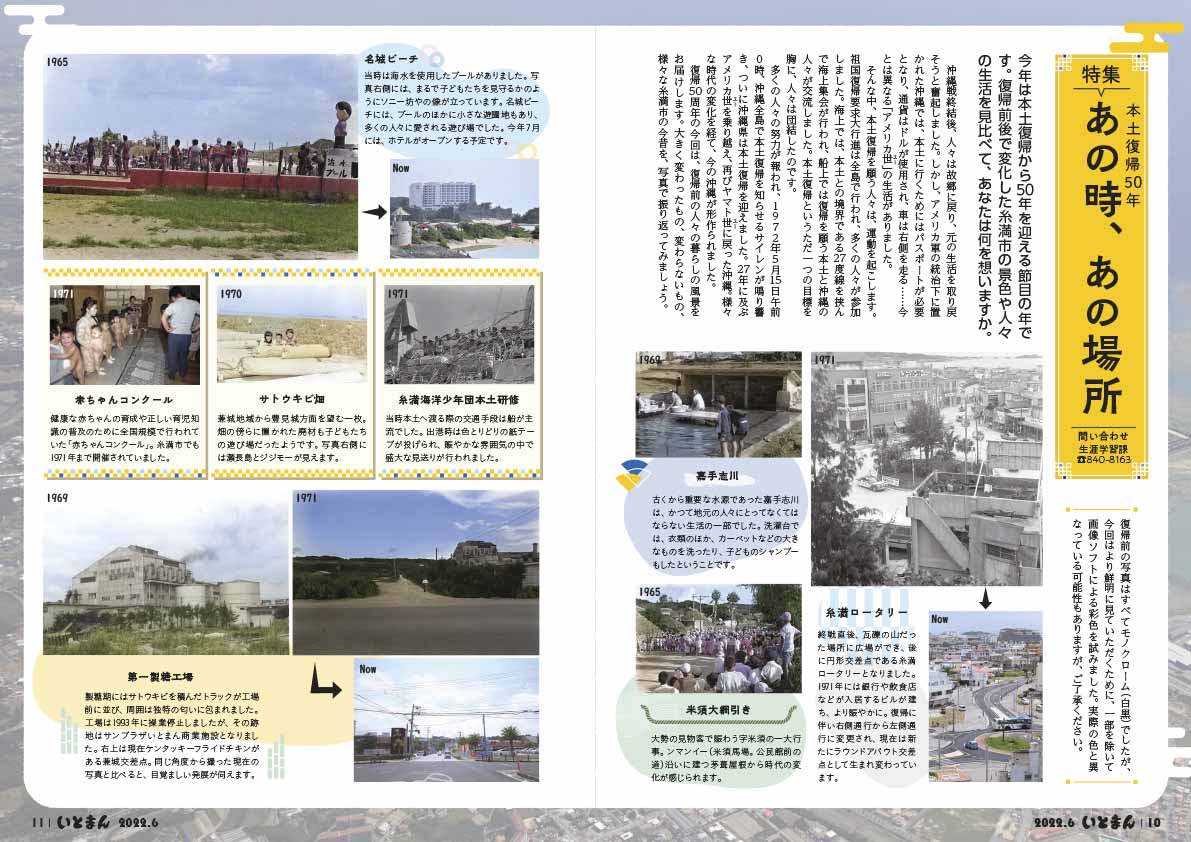Click the 糸満ロータリー heading
Viewport: 1191px width, 842px height.
pyautogui.click(x=867, y=613)
